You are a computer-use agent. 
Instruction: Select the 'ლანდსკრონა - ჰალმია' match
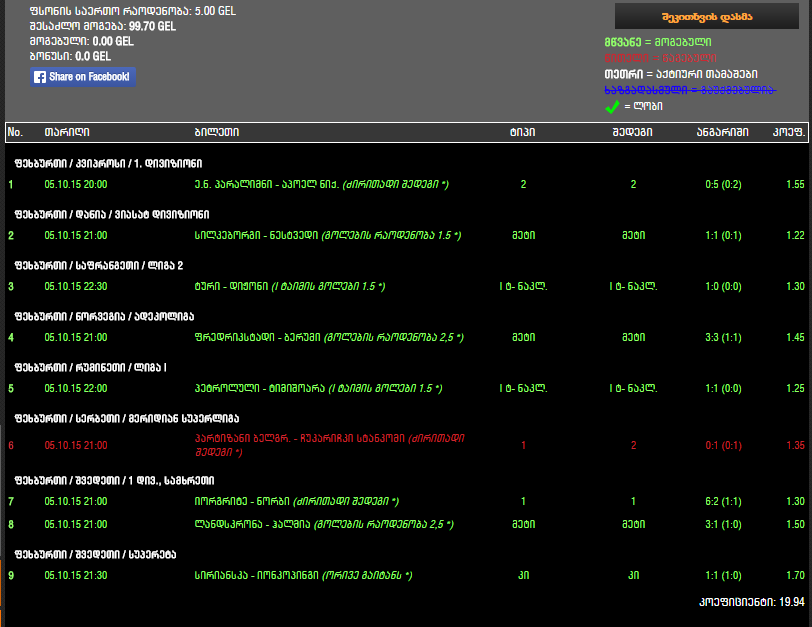(x=324, y=524)
